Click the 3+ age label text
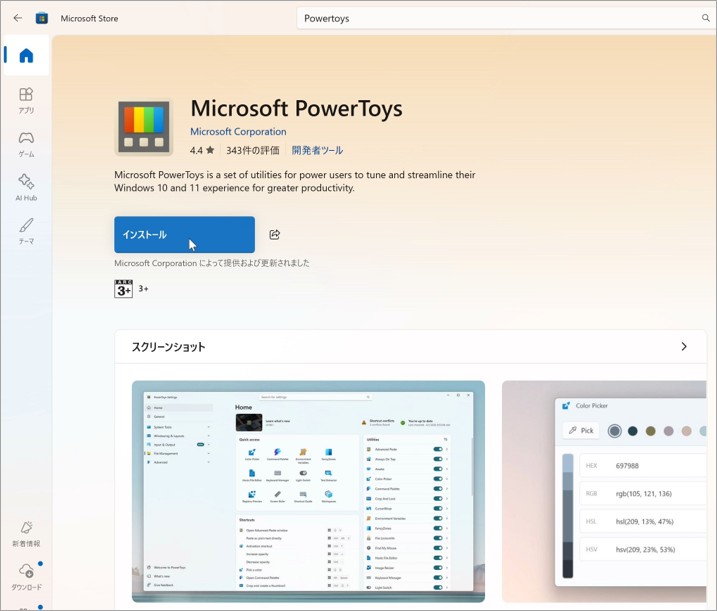The width and height of the screenshot is (717, 611). 144,289
